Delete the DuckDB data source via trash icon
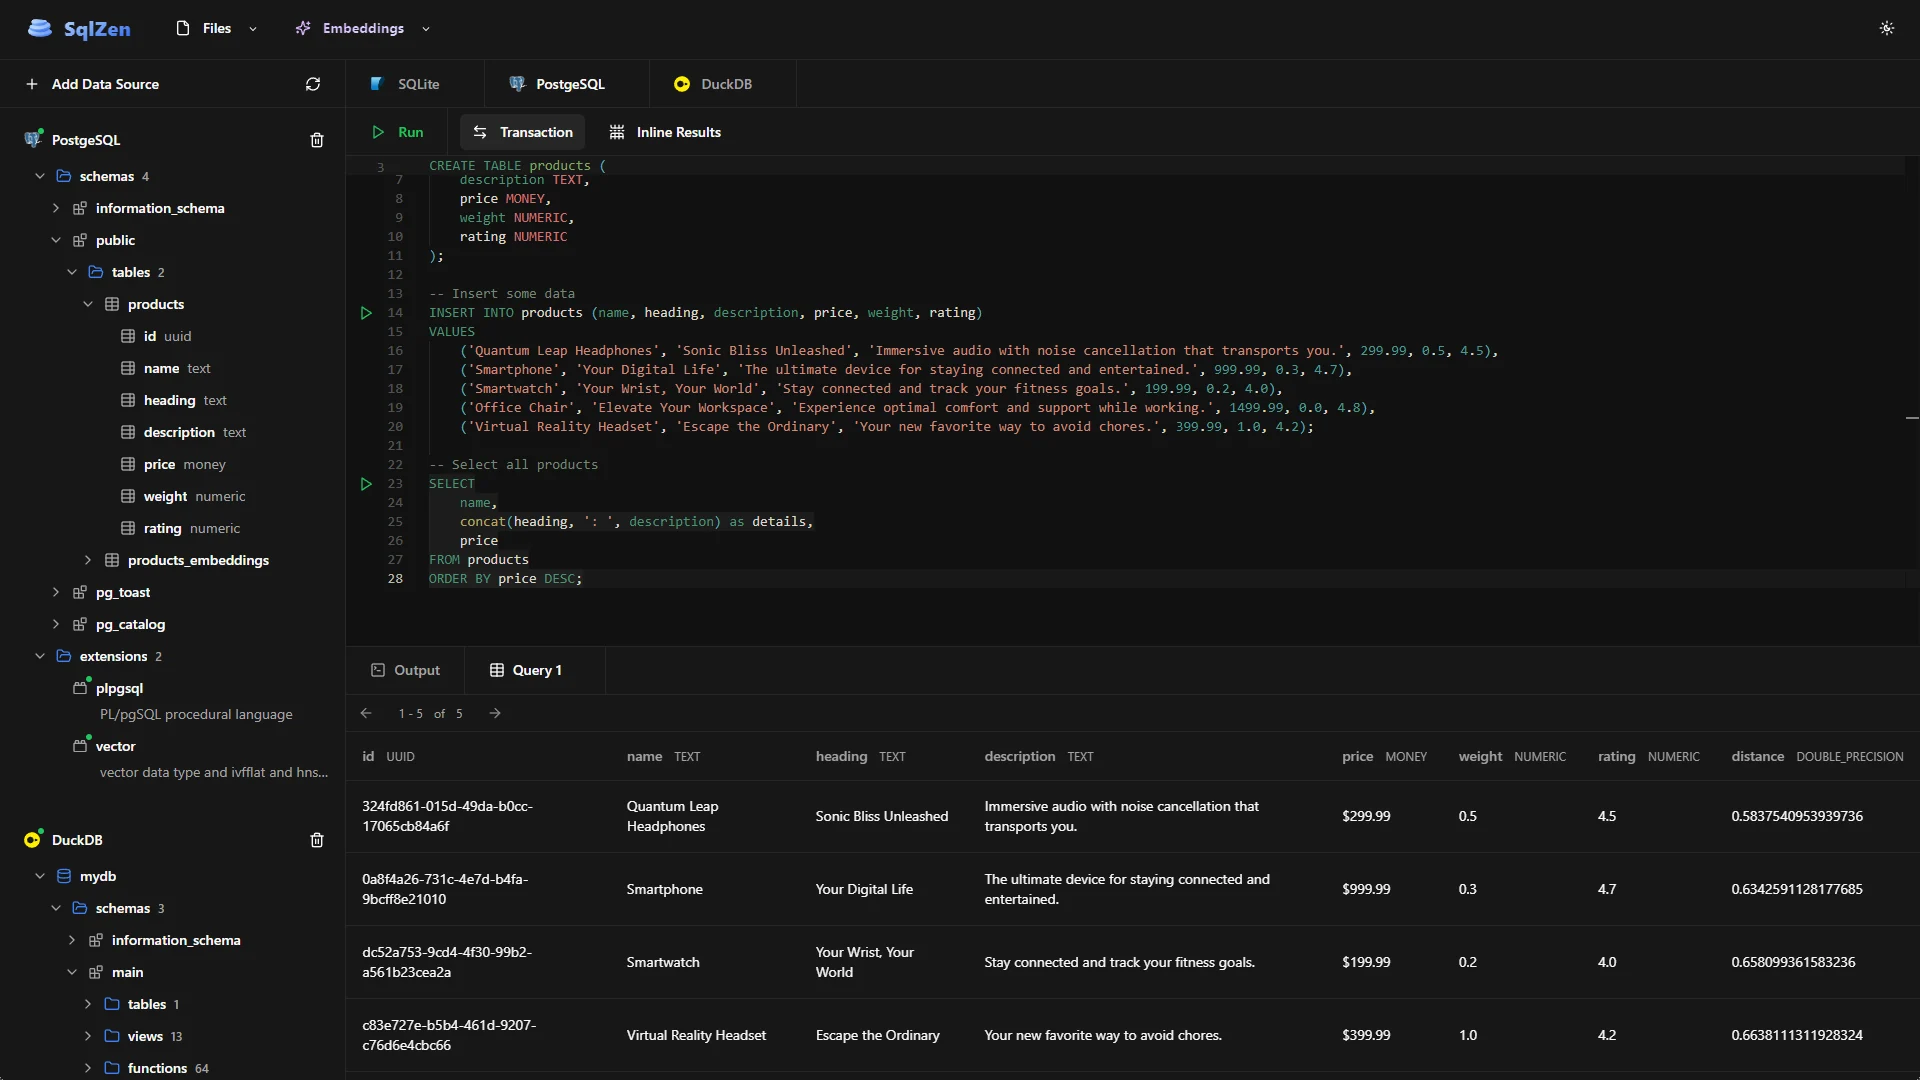 click(x=317, y=840)
